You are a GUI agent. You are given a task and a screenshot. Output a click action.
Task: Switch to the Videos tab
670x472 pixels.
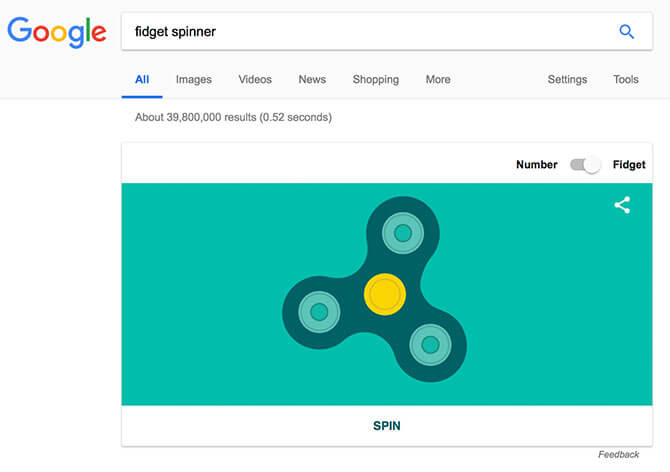(255, 79)
